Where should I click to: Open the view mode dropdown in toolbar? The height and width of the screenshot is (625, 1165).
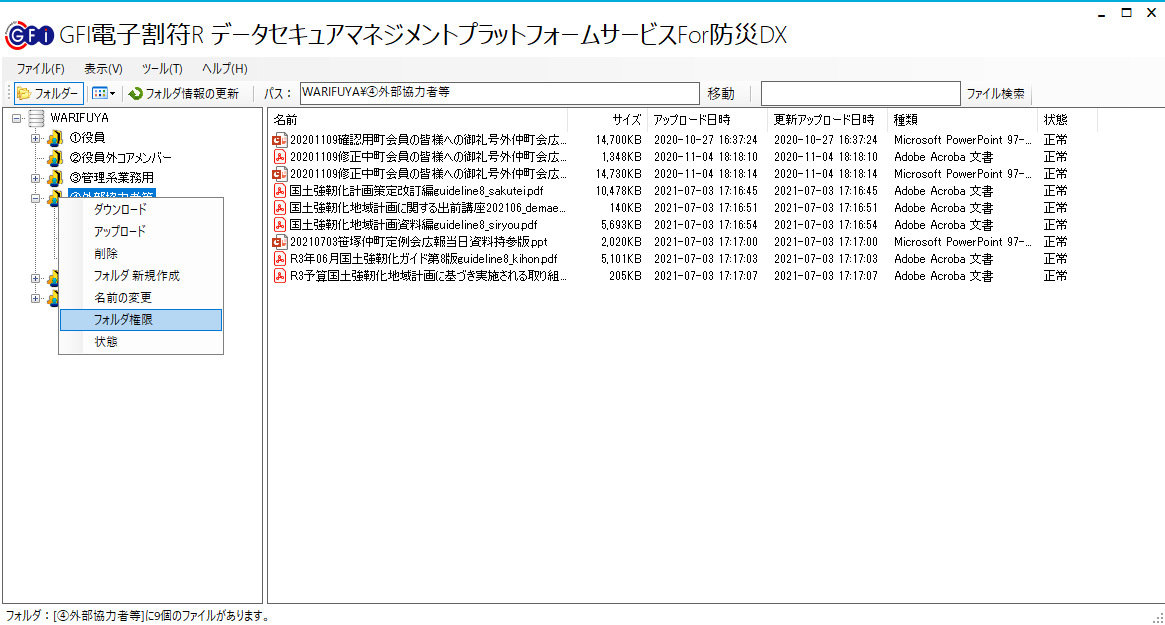point(103,93)
